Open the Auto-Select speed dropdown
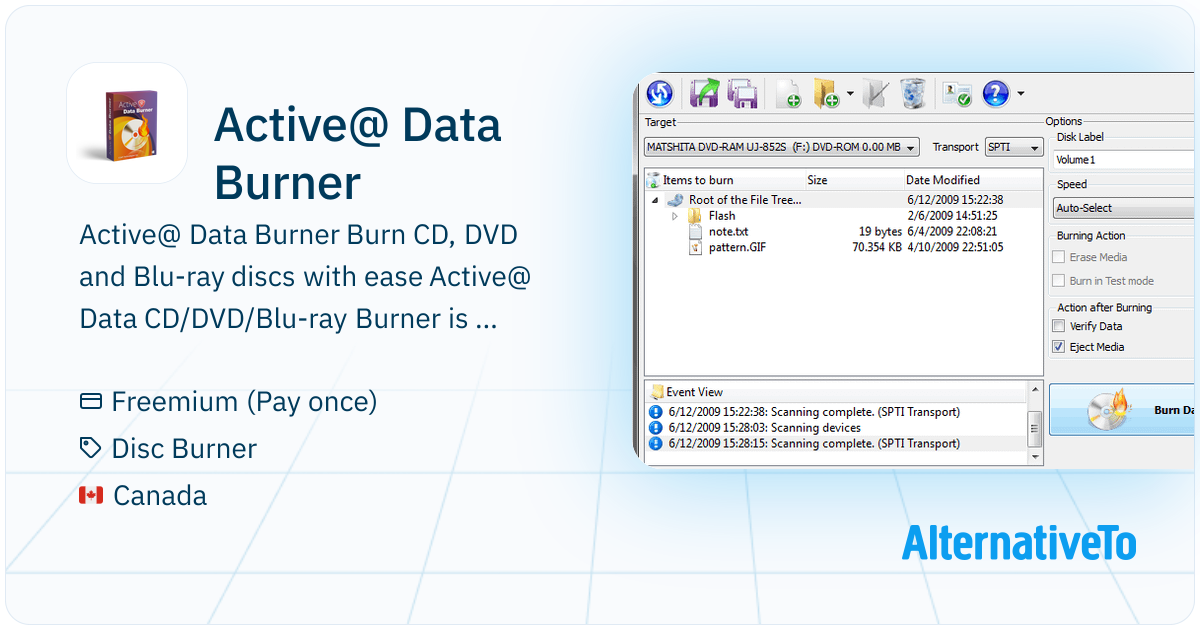Screen dimensions: 1200x630 point(1124,208)
